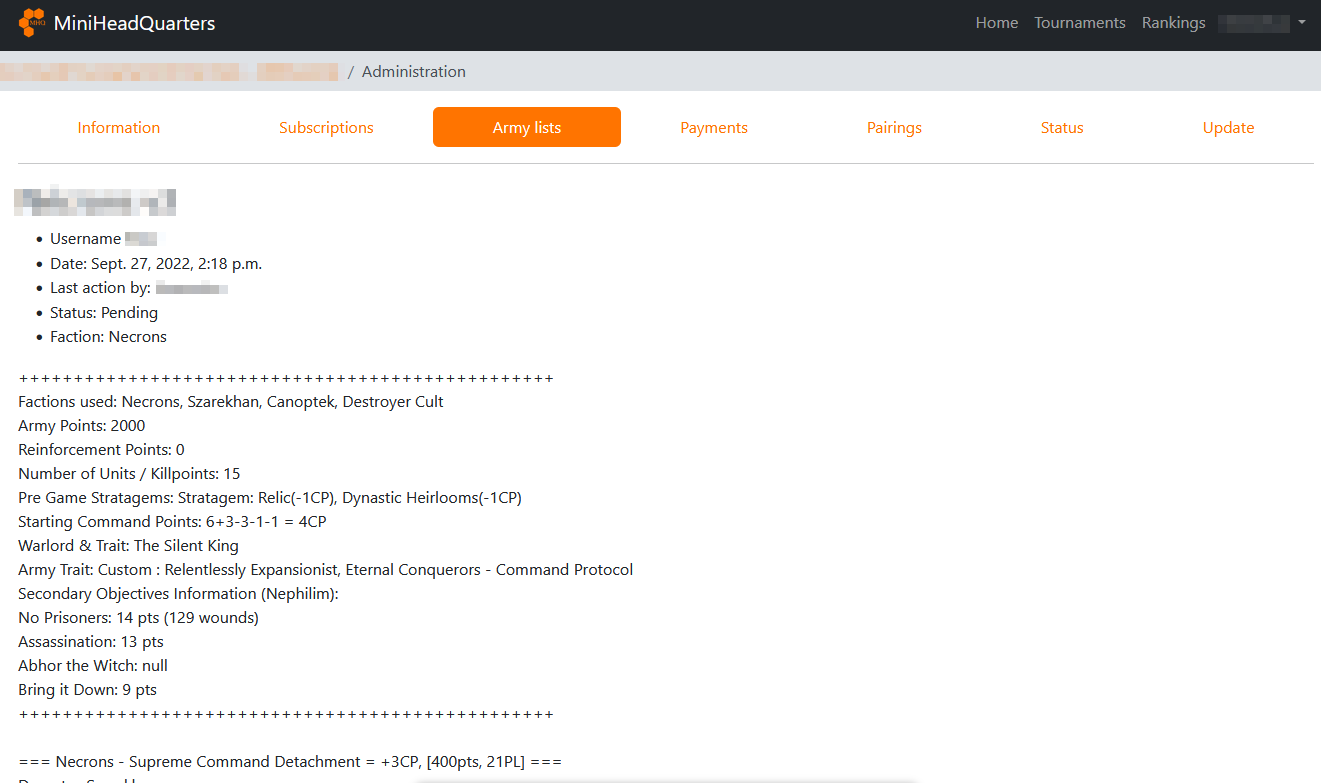Click the MiniHeadQuarters brand name
1321x783 pixels.
[x=134, y=23]
